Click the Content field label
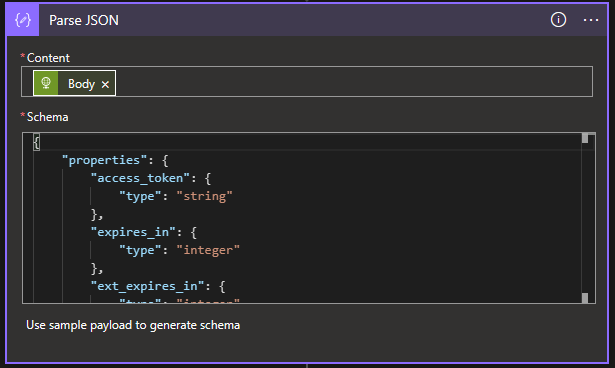Viewport: 615px width, 368px height. [x=48, y=58]
